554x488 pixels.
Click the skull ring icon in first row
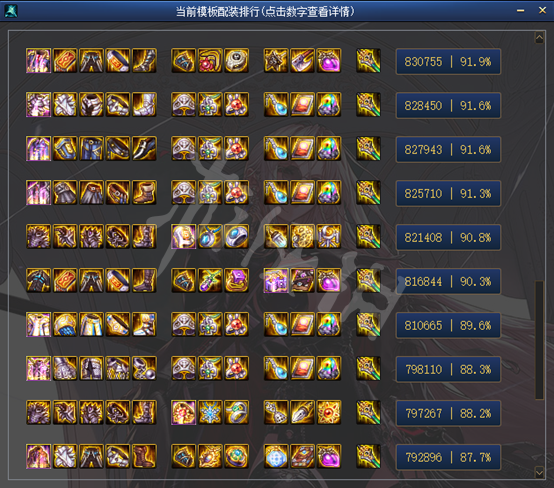tap(236, 60)
